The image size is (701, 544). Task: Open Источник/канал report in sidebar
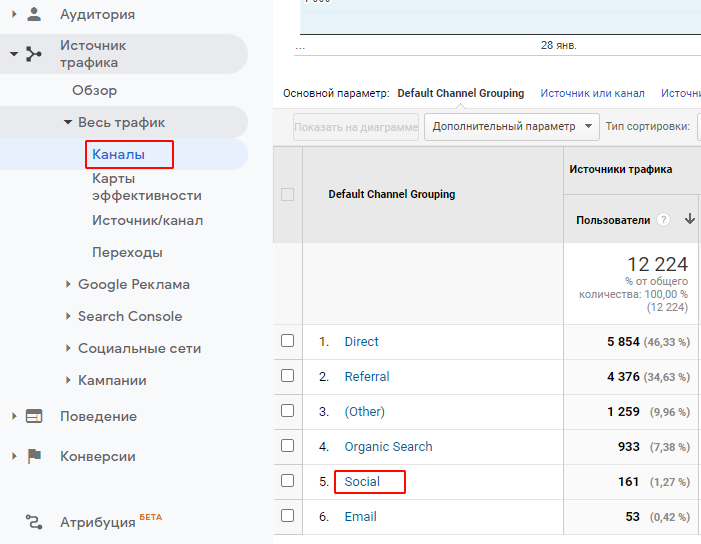[x=148, y=220]
